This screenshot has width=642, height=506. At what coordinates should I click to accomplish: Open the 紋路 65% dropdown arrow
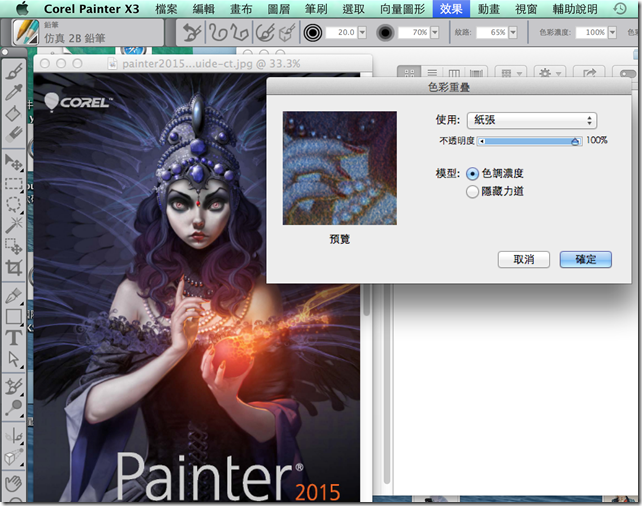(513, 32)
